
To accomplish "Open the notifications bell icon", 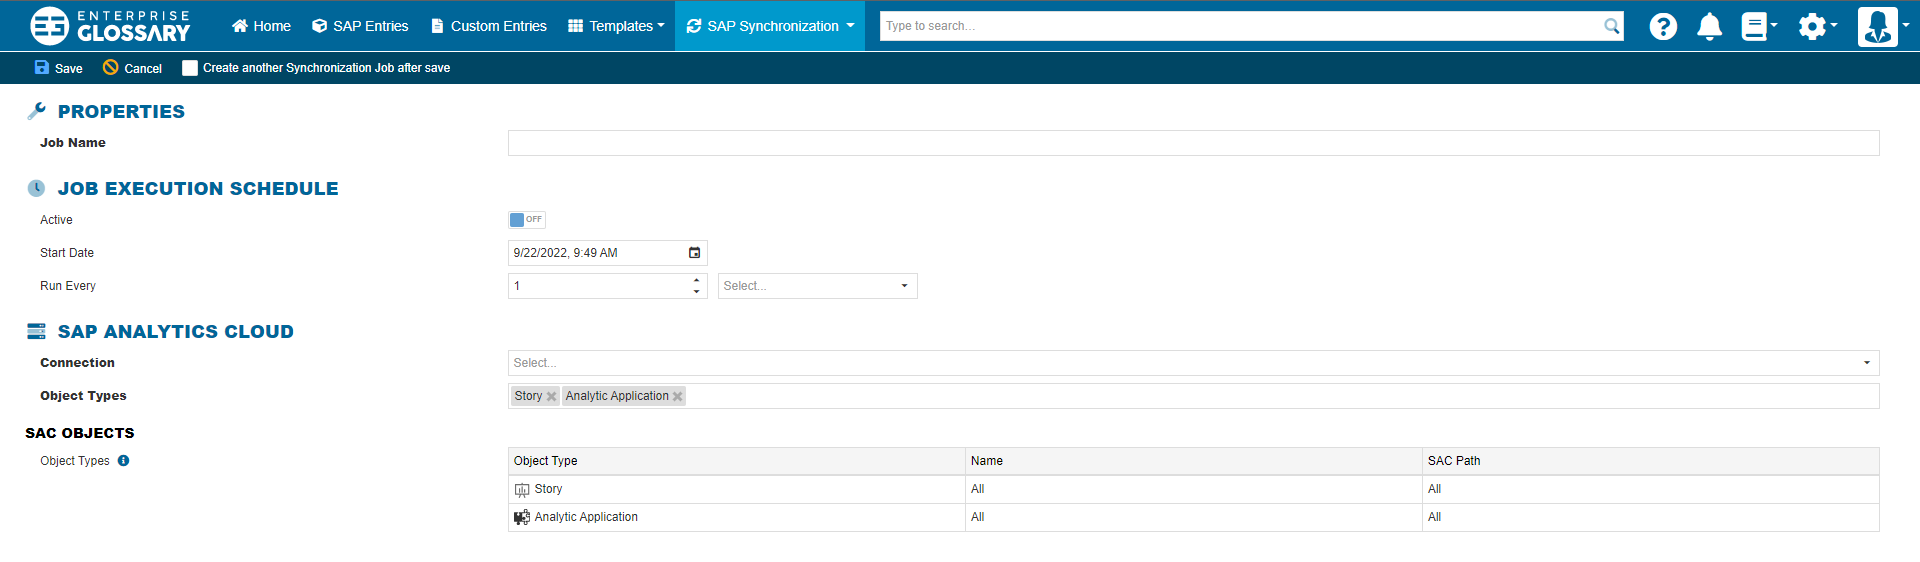I will coord(1709,26).
